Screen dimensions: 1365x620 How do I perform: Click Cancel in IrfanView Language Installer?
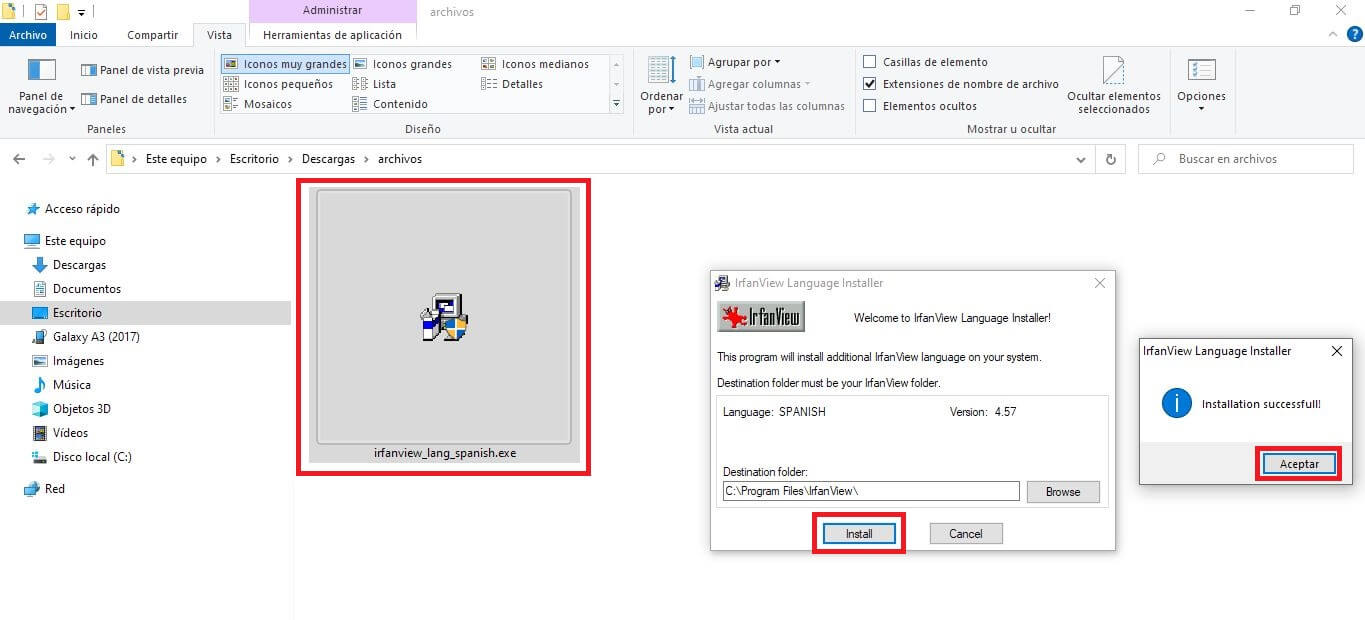pos(966,534)
